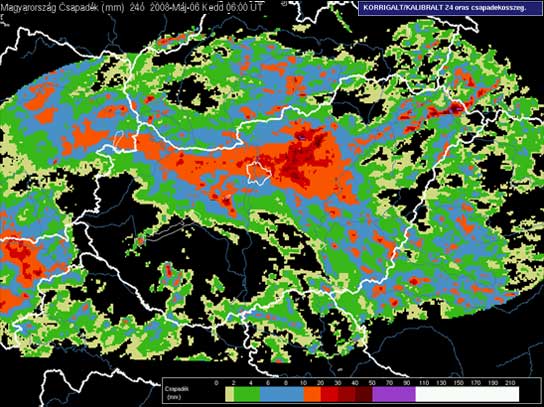
Task: Click the KORRIGALT/KALIBRALT blue banner label
Action: coord(450,8)
